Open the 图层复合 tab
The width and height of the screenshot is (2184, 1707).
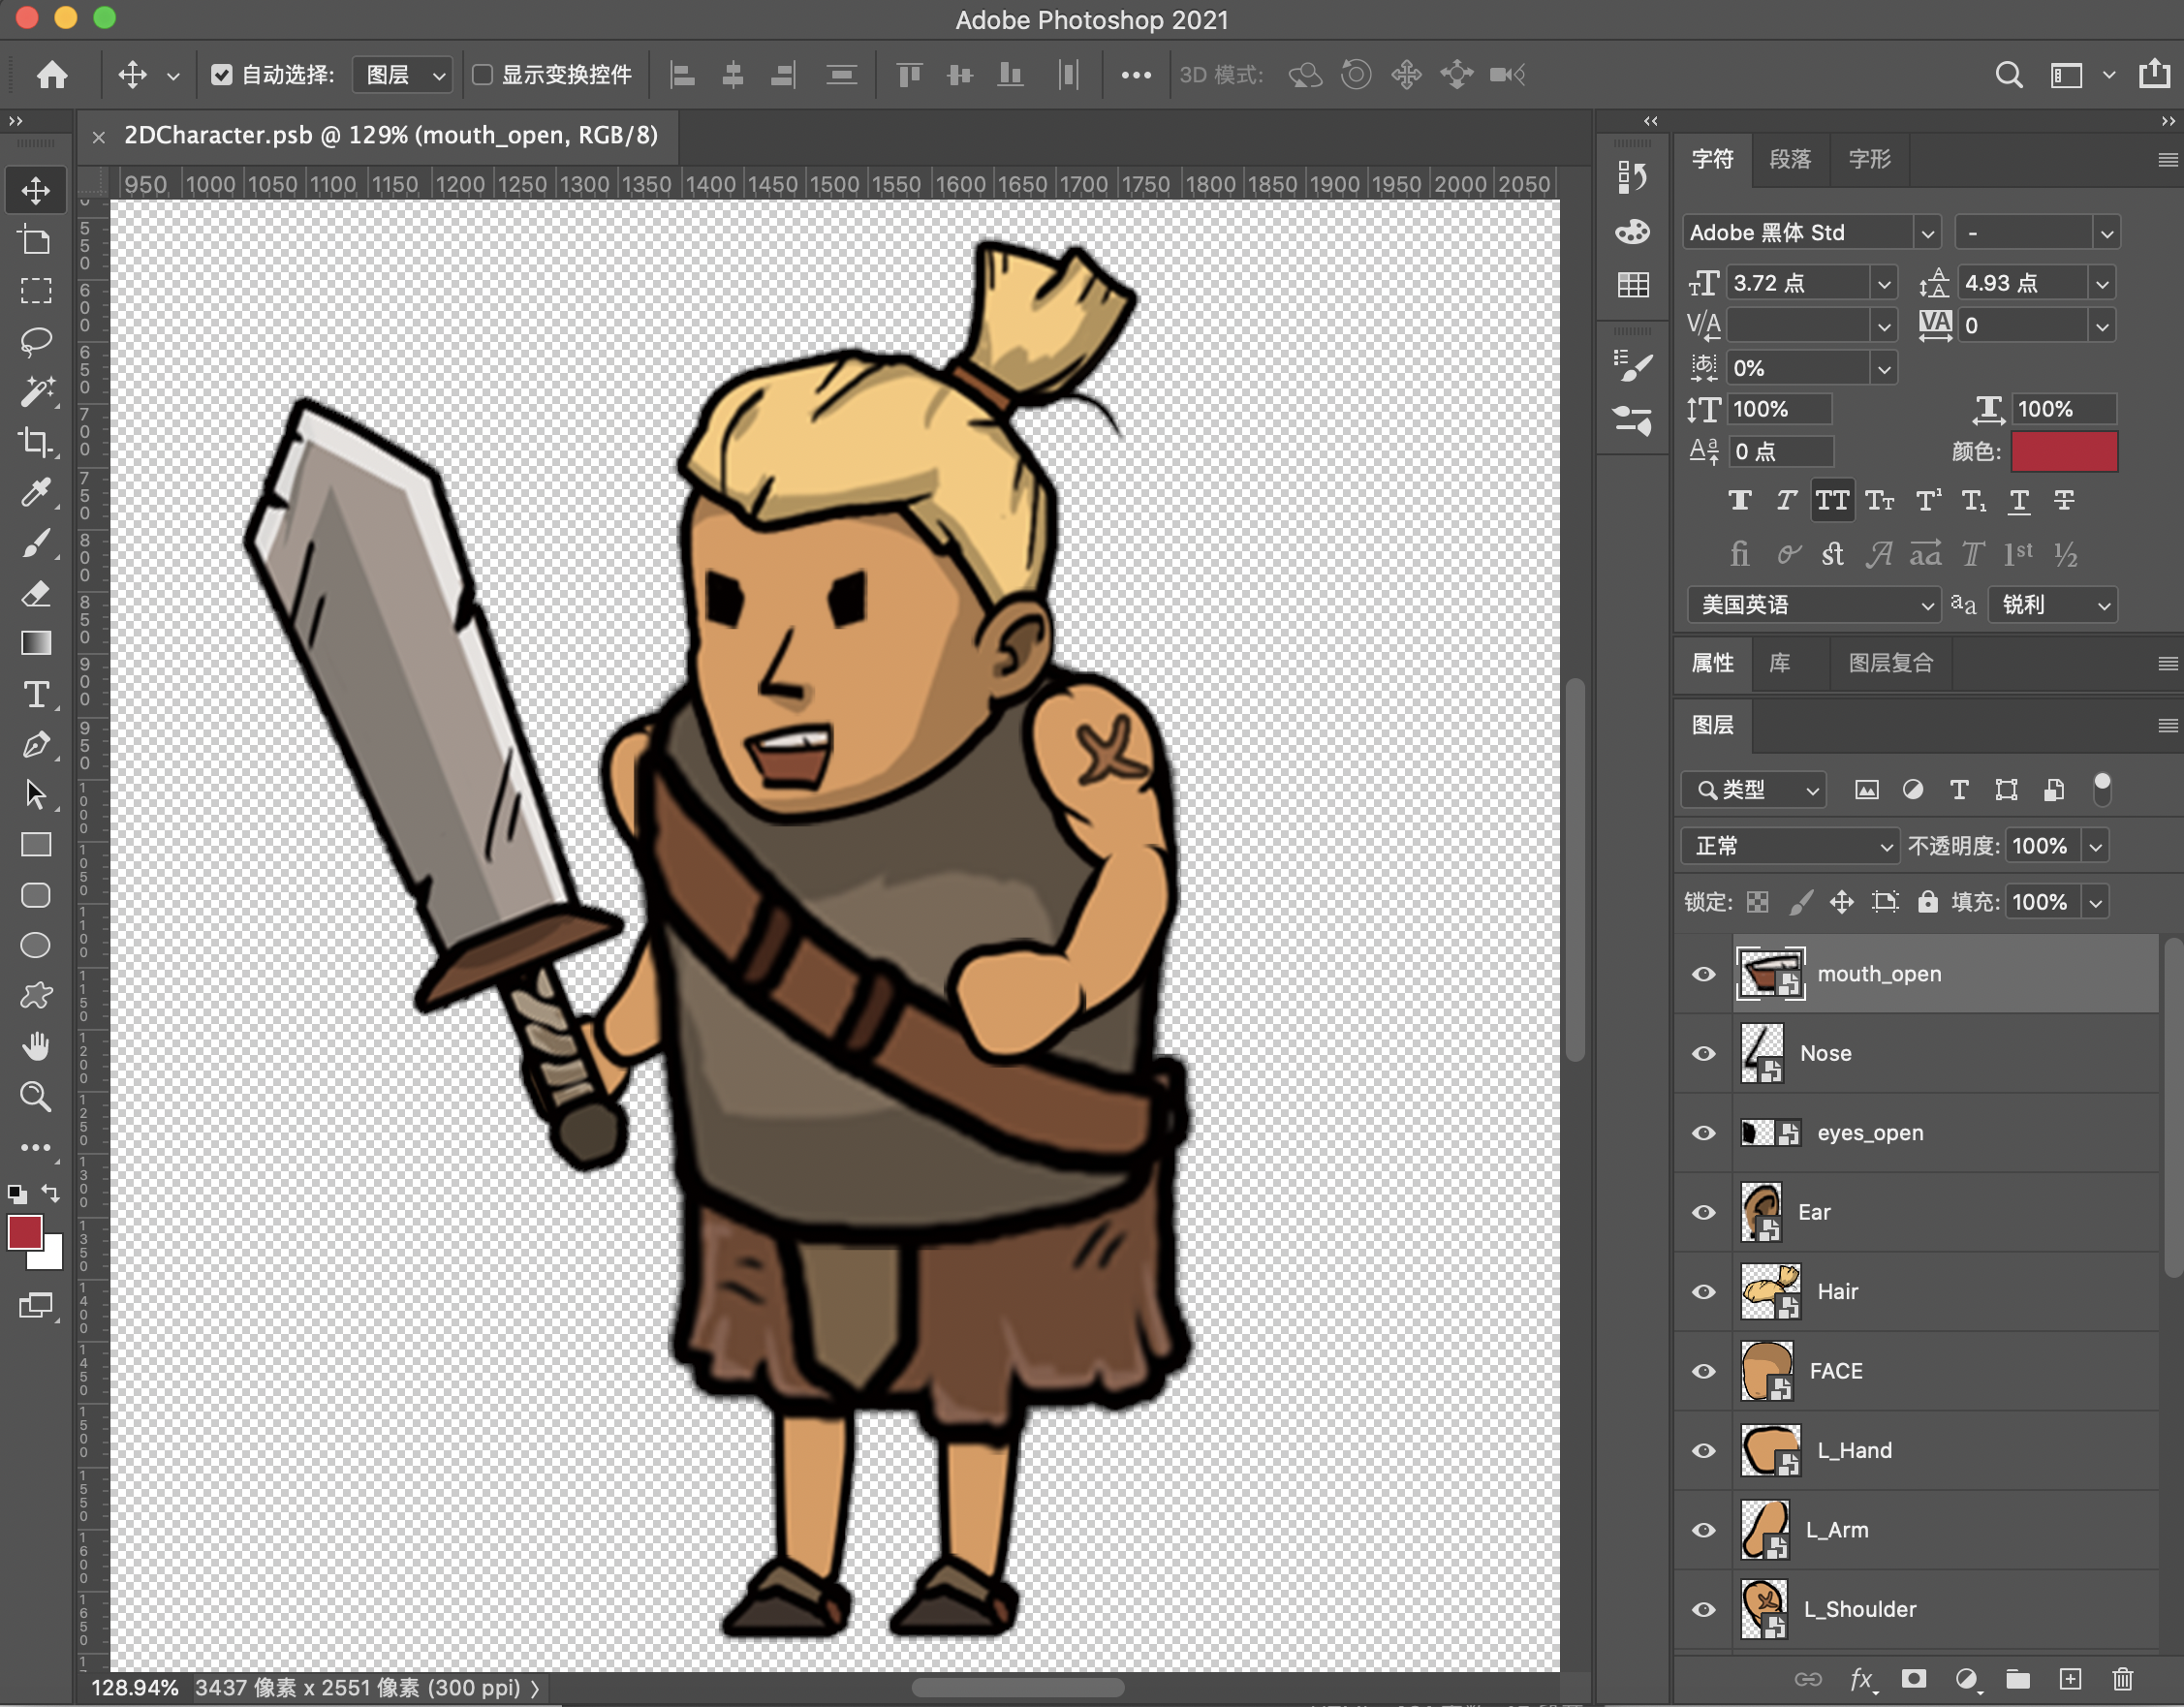click(x=1890, y=663)
